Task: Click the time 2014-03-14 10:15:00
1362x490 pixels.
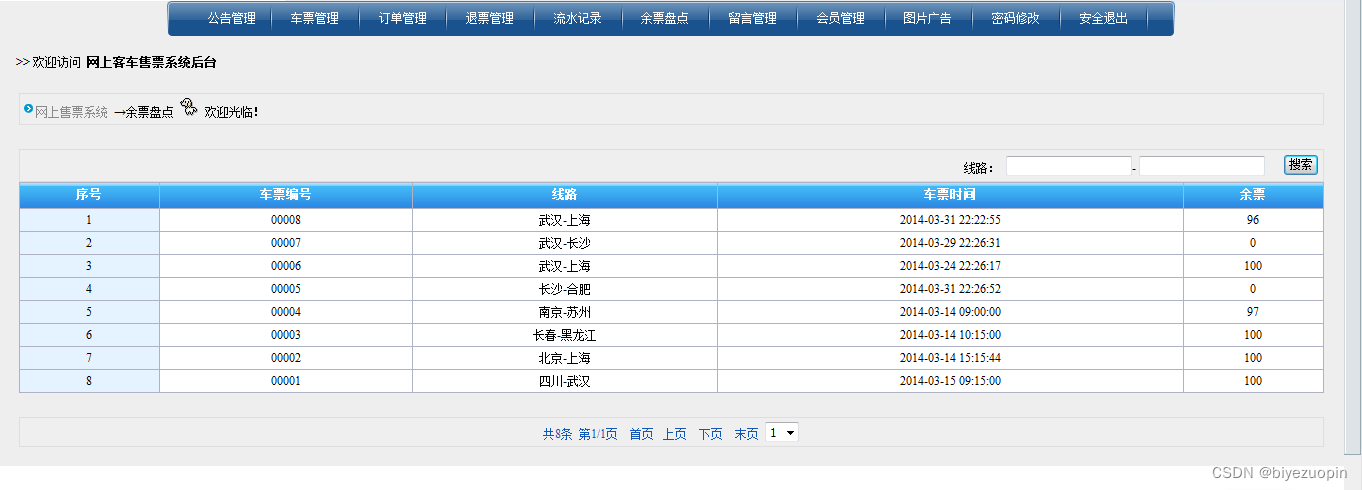Action: pyautogui.click(x=950, y=335)
